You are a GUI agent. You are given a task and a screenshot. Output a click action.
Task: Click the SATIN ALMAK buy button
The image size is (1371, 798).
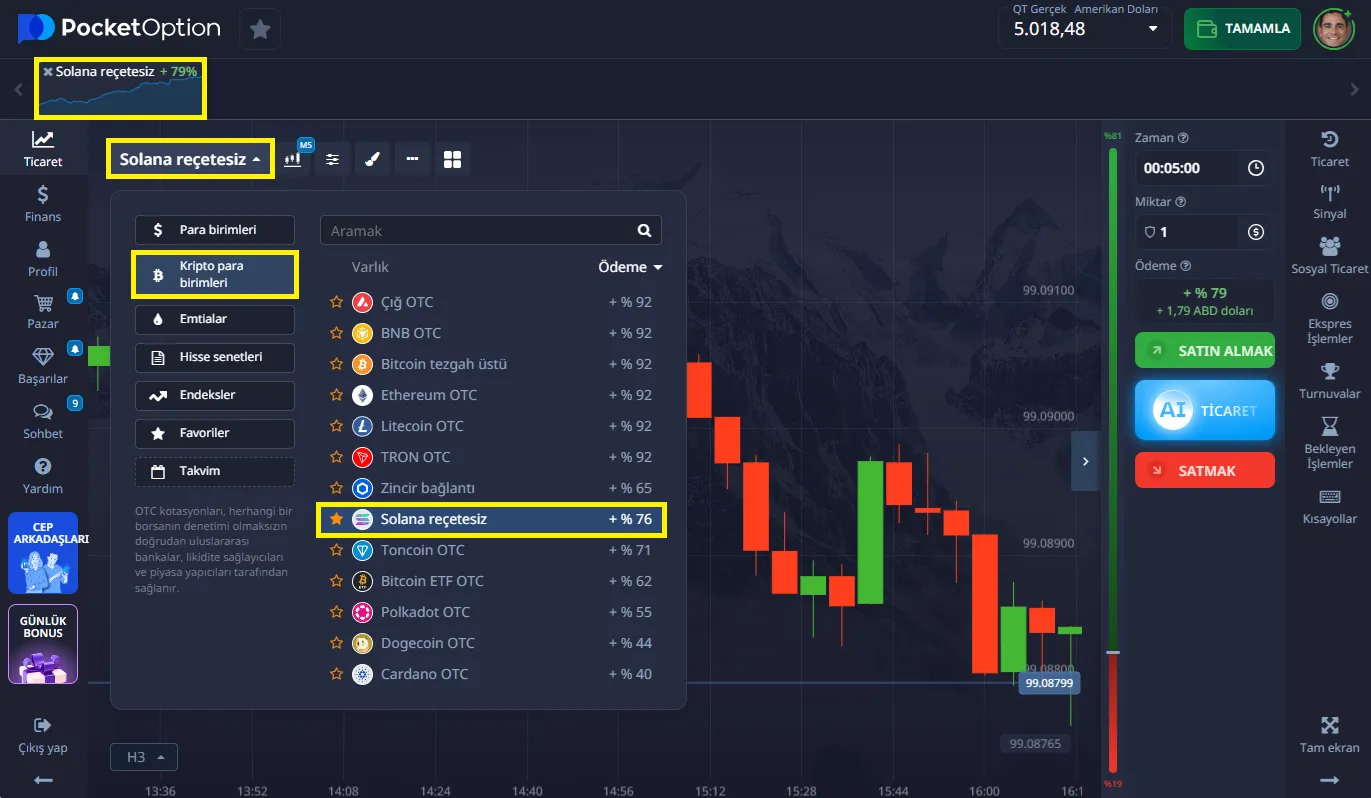[1205, 351]
